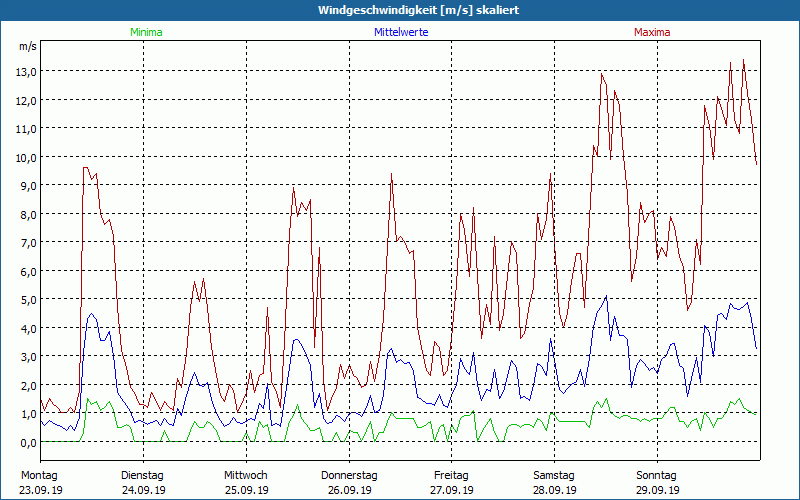Screen dimensions: 800x500
Task: Click the 9,0 y-axis value
Action: point(28,186)
